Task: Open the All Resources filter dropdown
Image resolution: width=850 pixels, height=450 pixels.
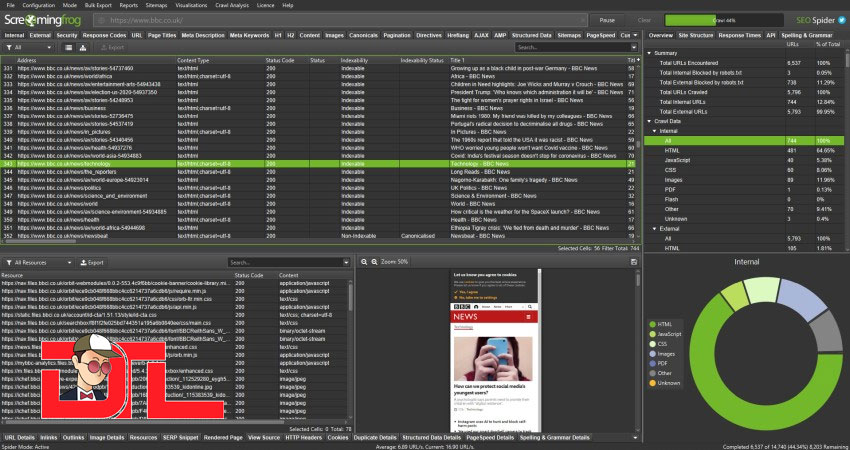Action: click(39, 262)
